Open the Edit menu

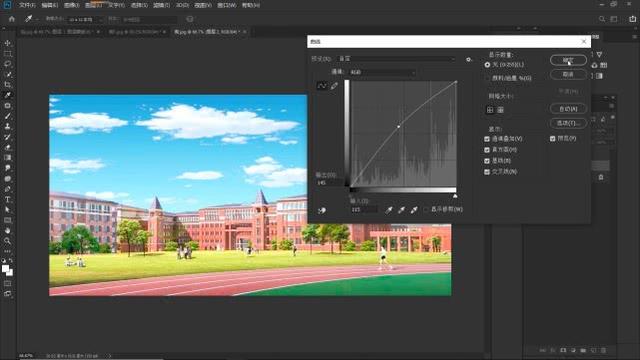49,5
